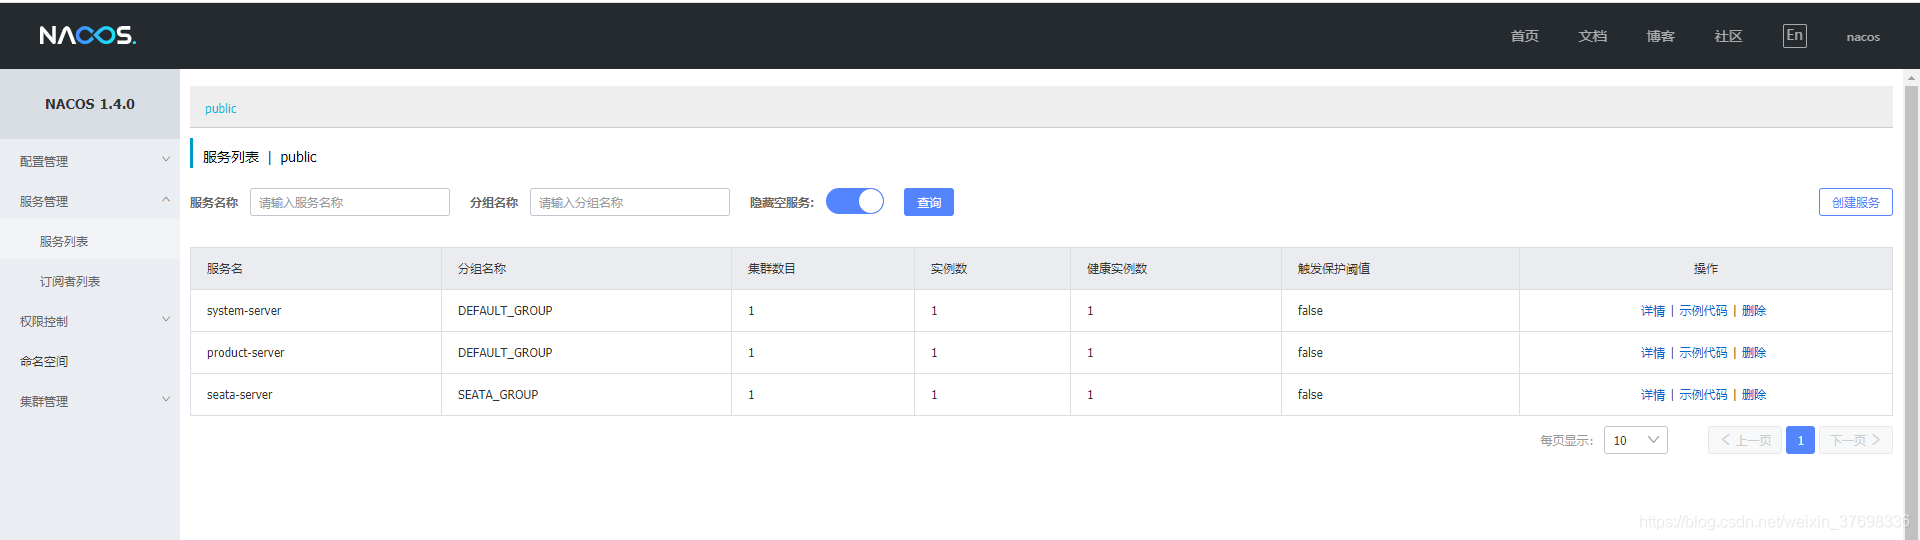Open 详情 for seata-server
Screen dimensions: 1920x540
click(x=1653, y=395)
